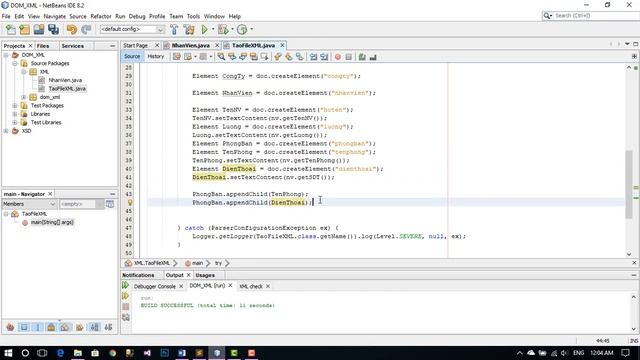Collapse the Source Packages node

pos(15,64)
